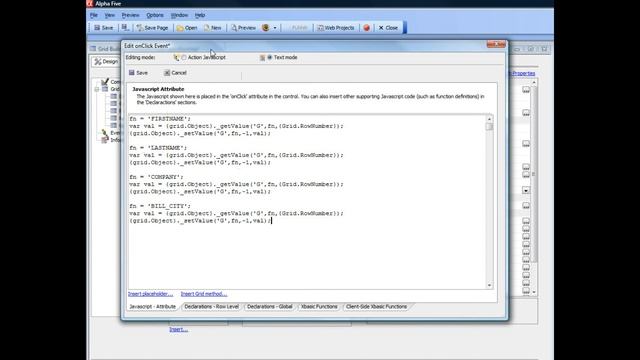This screenshot has width=640, height=360.
Task: Click the Eve... tree node icon
Action: pyautogui.click(x=105, y=133)
